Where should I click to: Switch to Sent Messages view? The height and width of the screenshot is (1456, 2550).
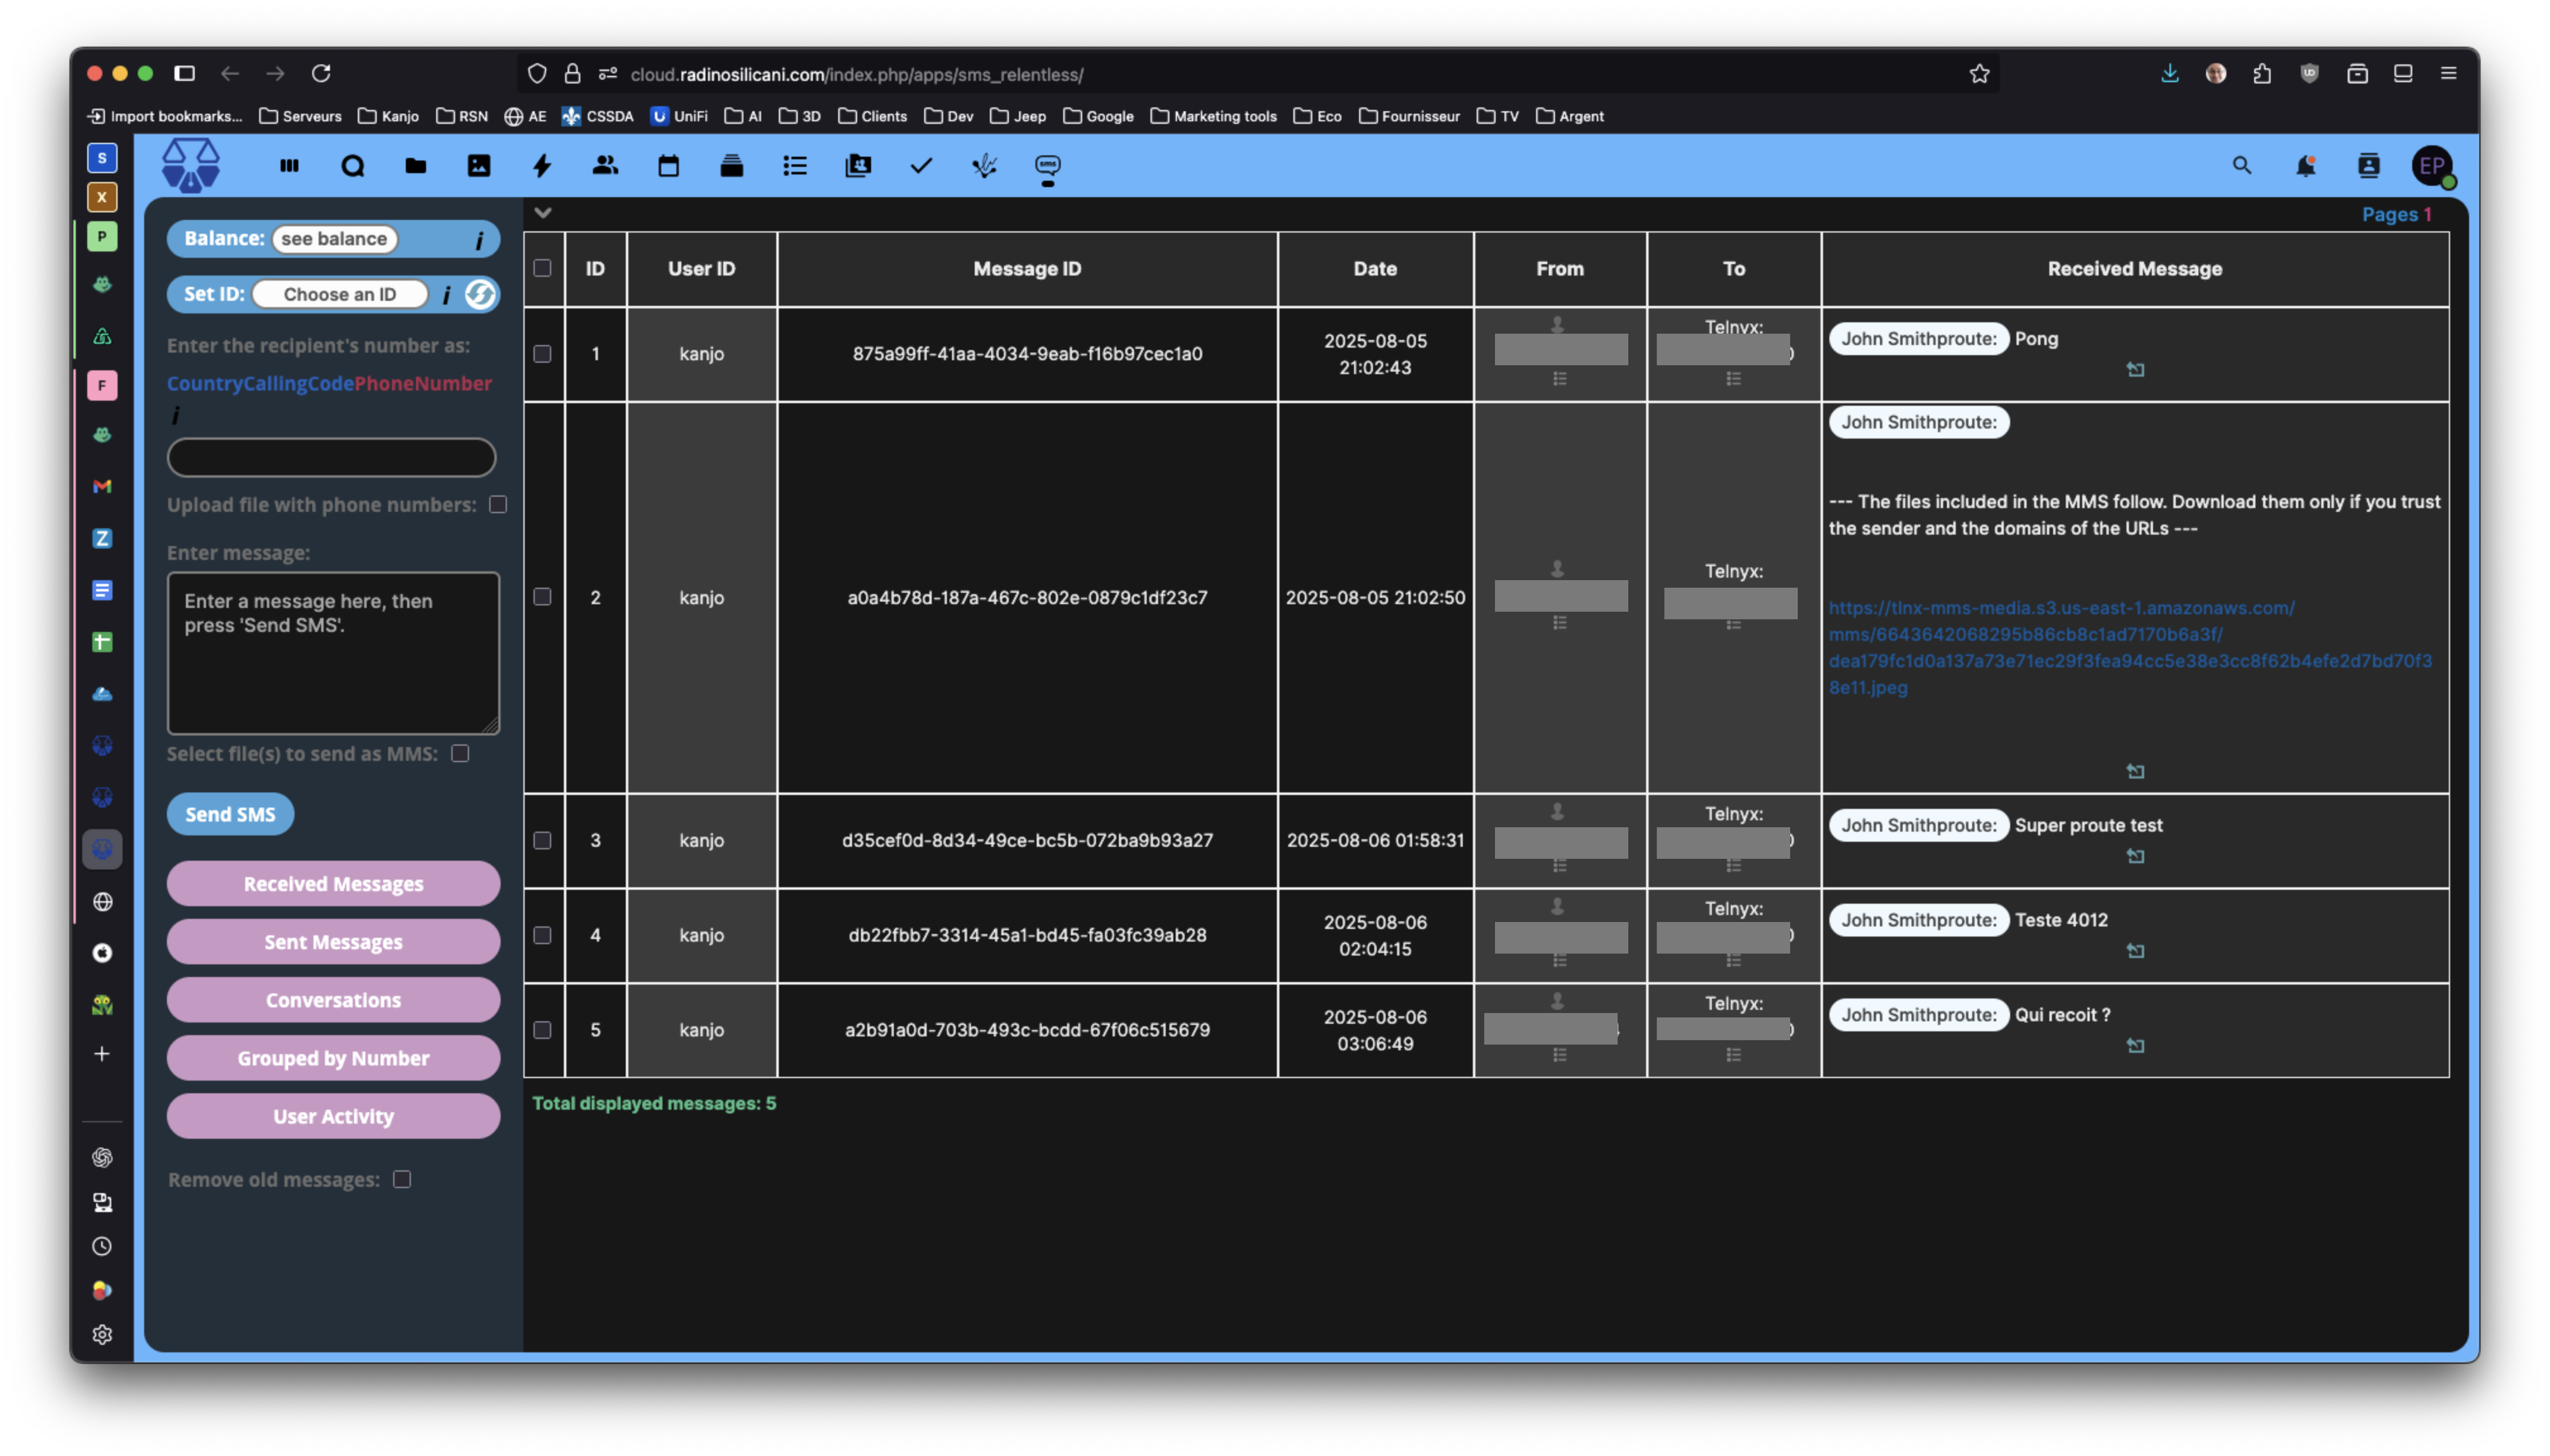(x=333, y=942)
